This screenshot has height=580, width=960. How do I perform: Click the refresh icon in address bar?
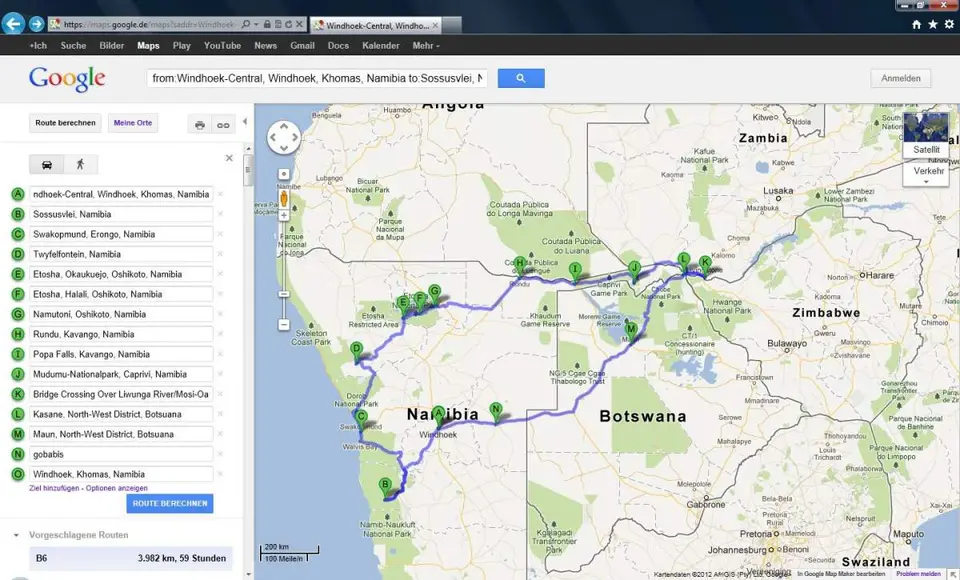point(288,24)
